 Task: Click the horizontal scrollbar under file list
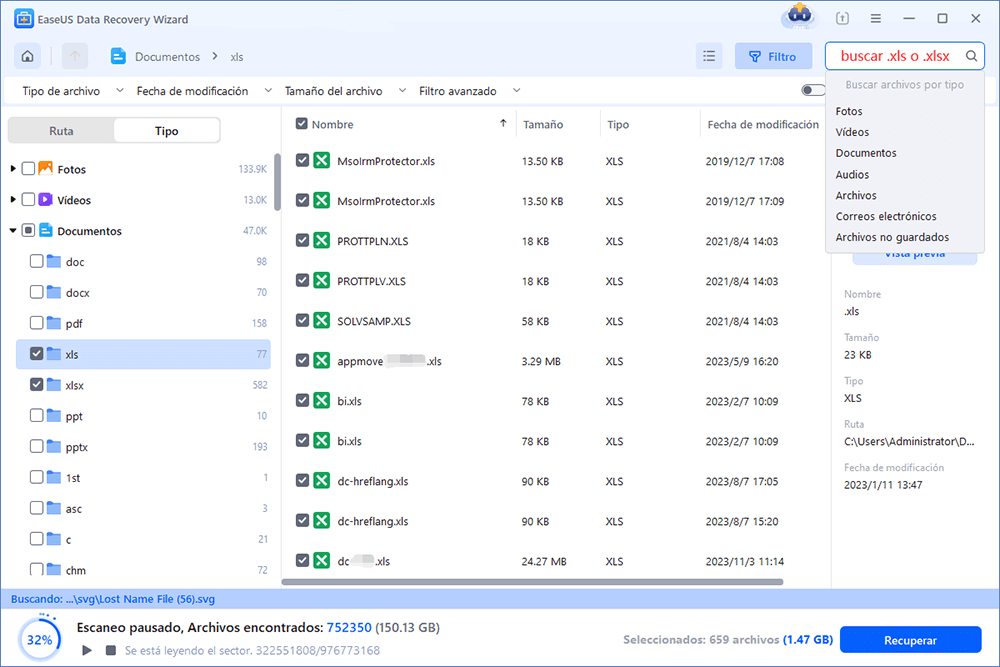click(532, 582)
